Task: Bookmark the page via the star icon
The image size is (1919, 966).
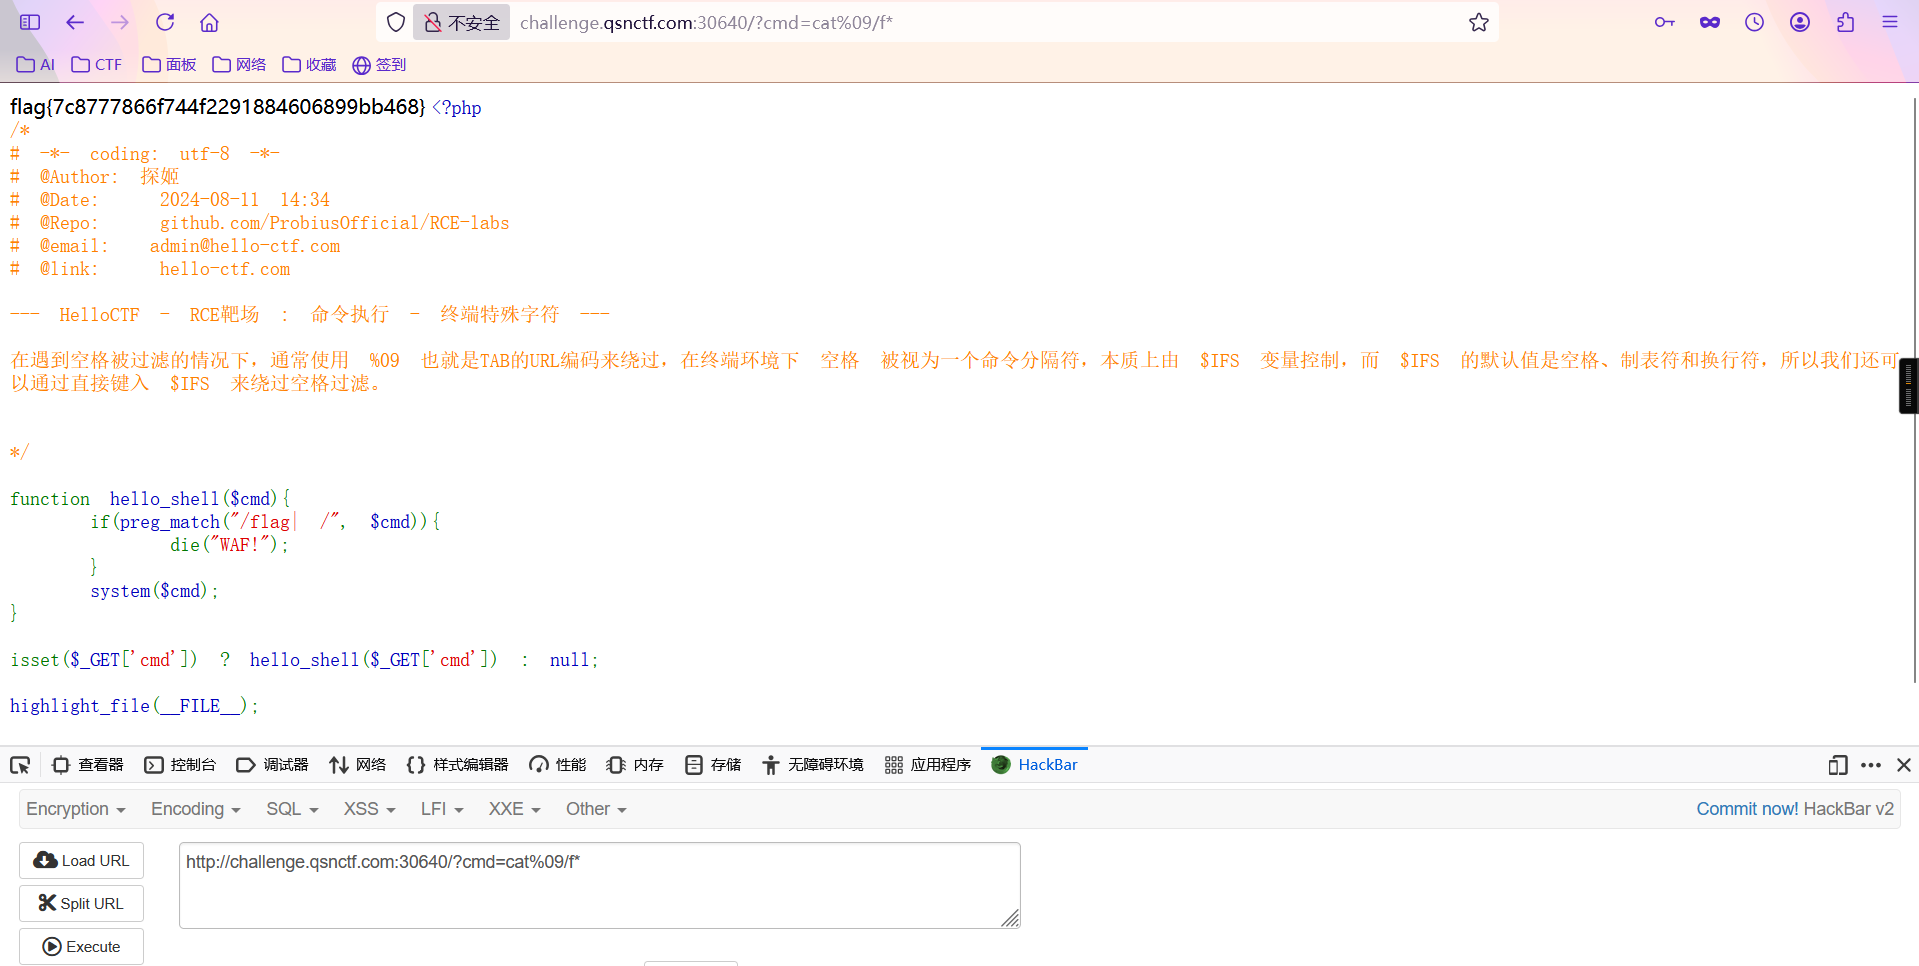Action: coord(1478,22)
